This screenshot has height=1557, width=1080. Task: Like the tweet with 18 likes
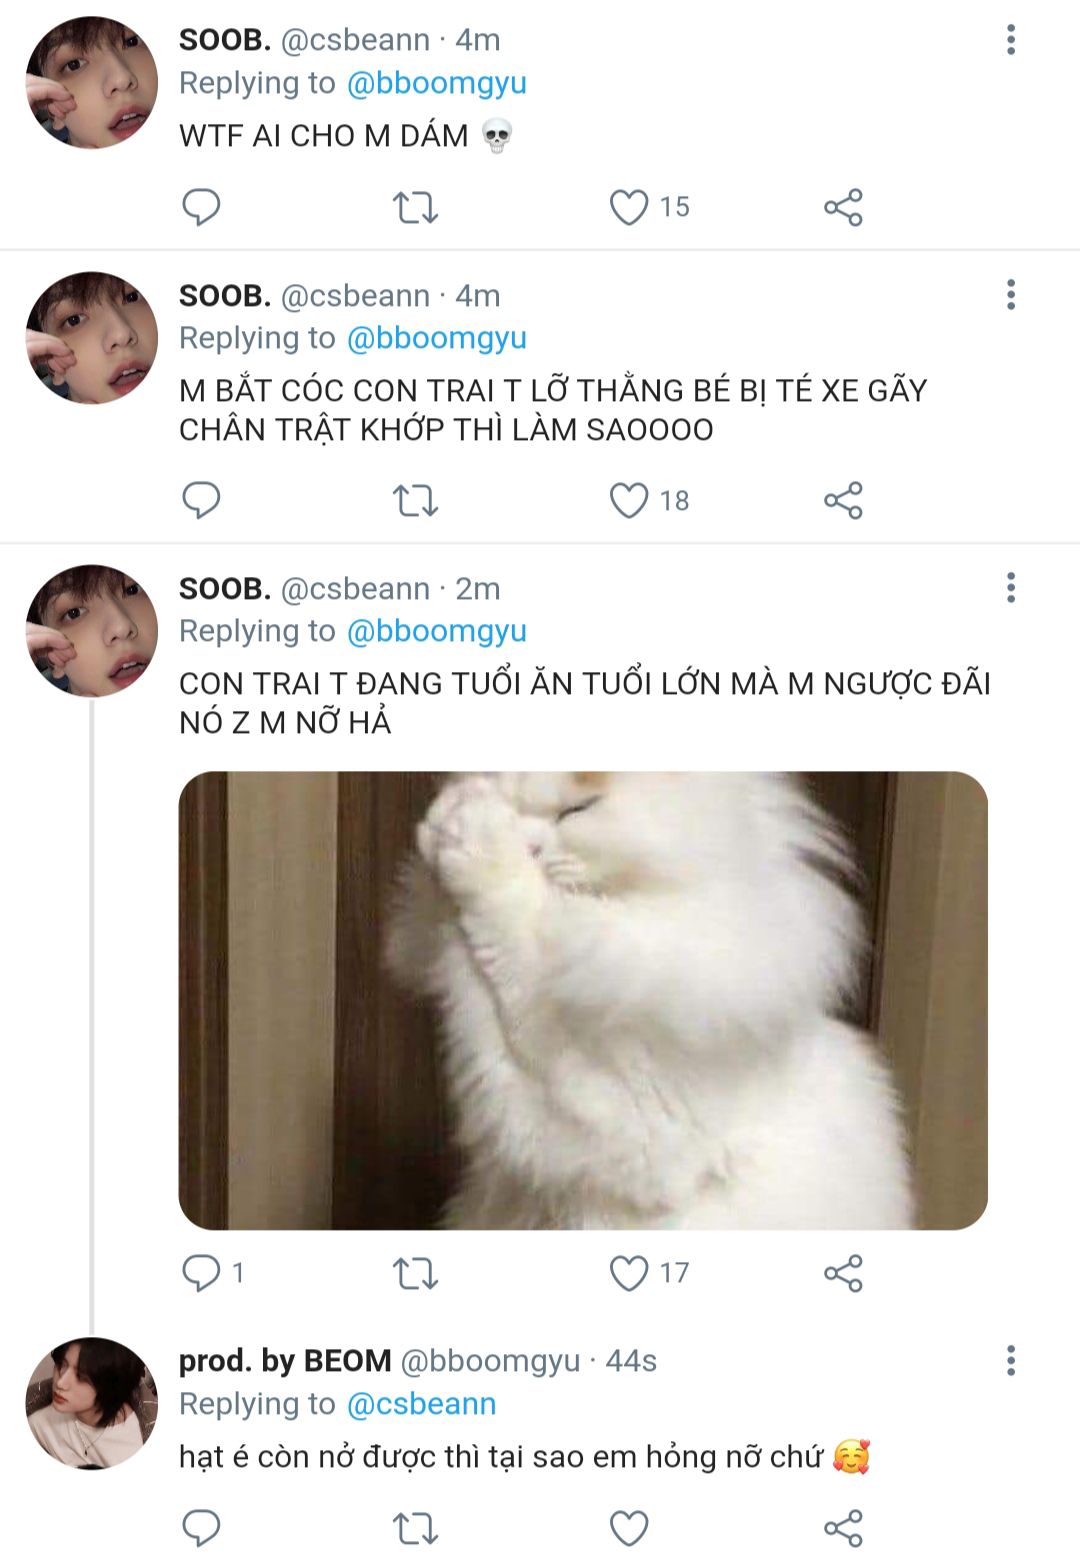coord(629,500)
